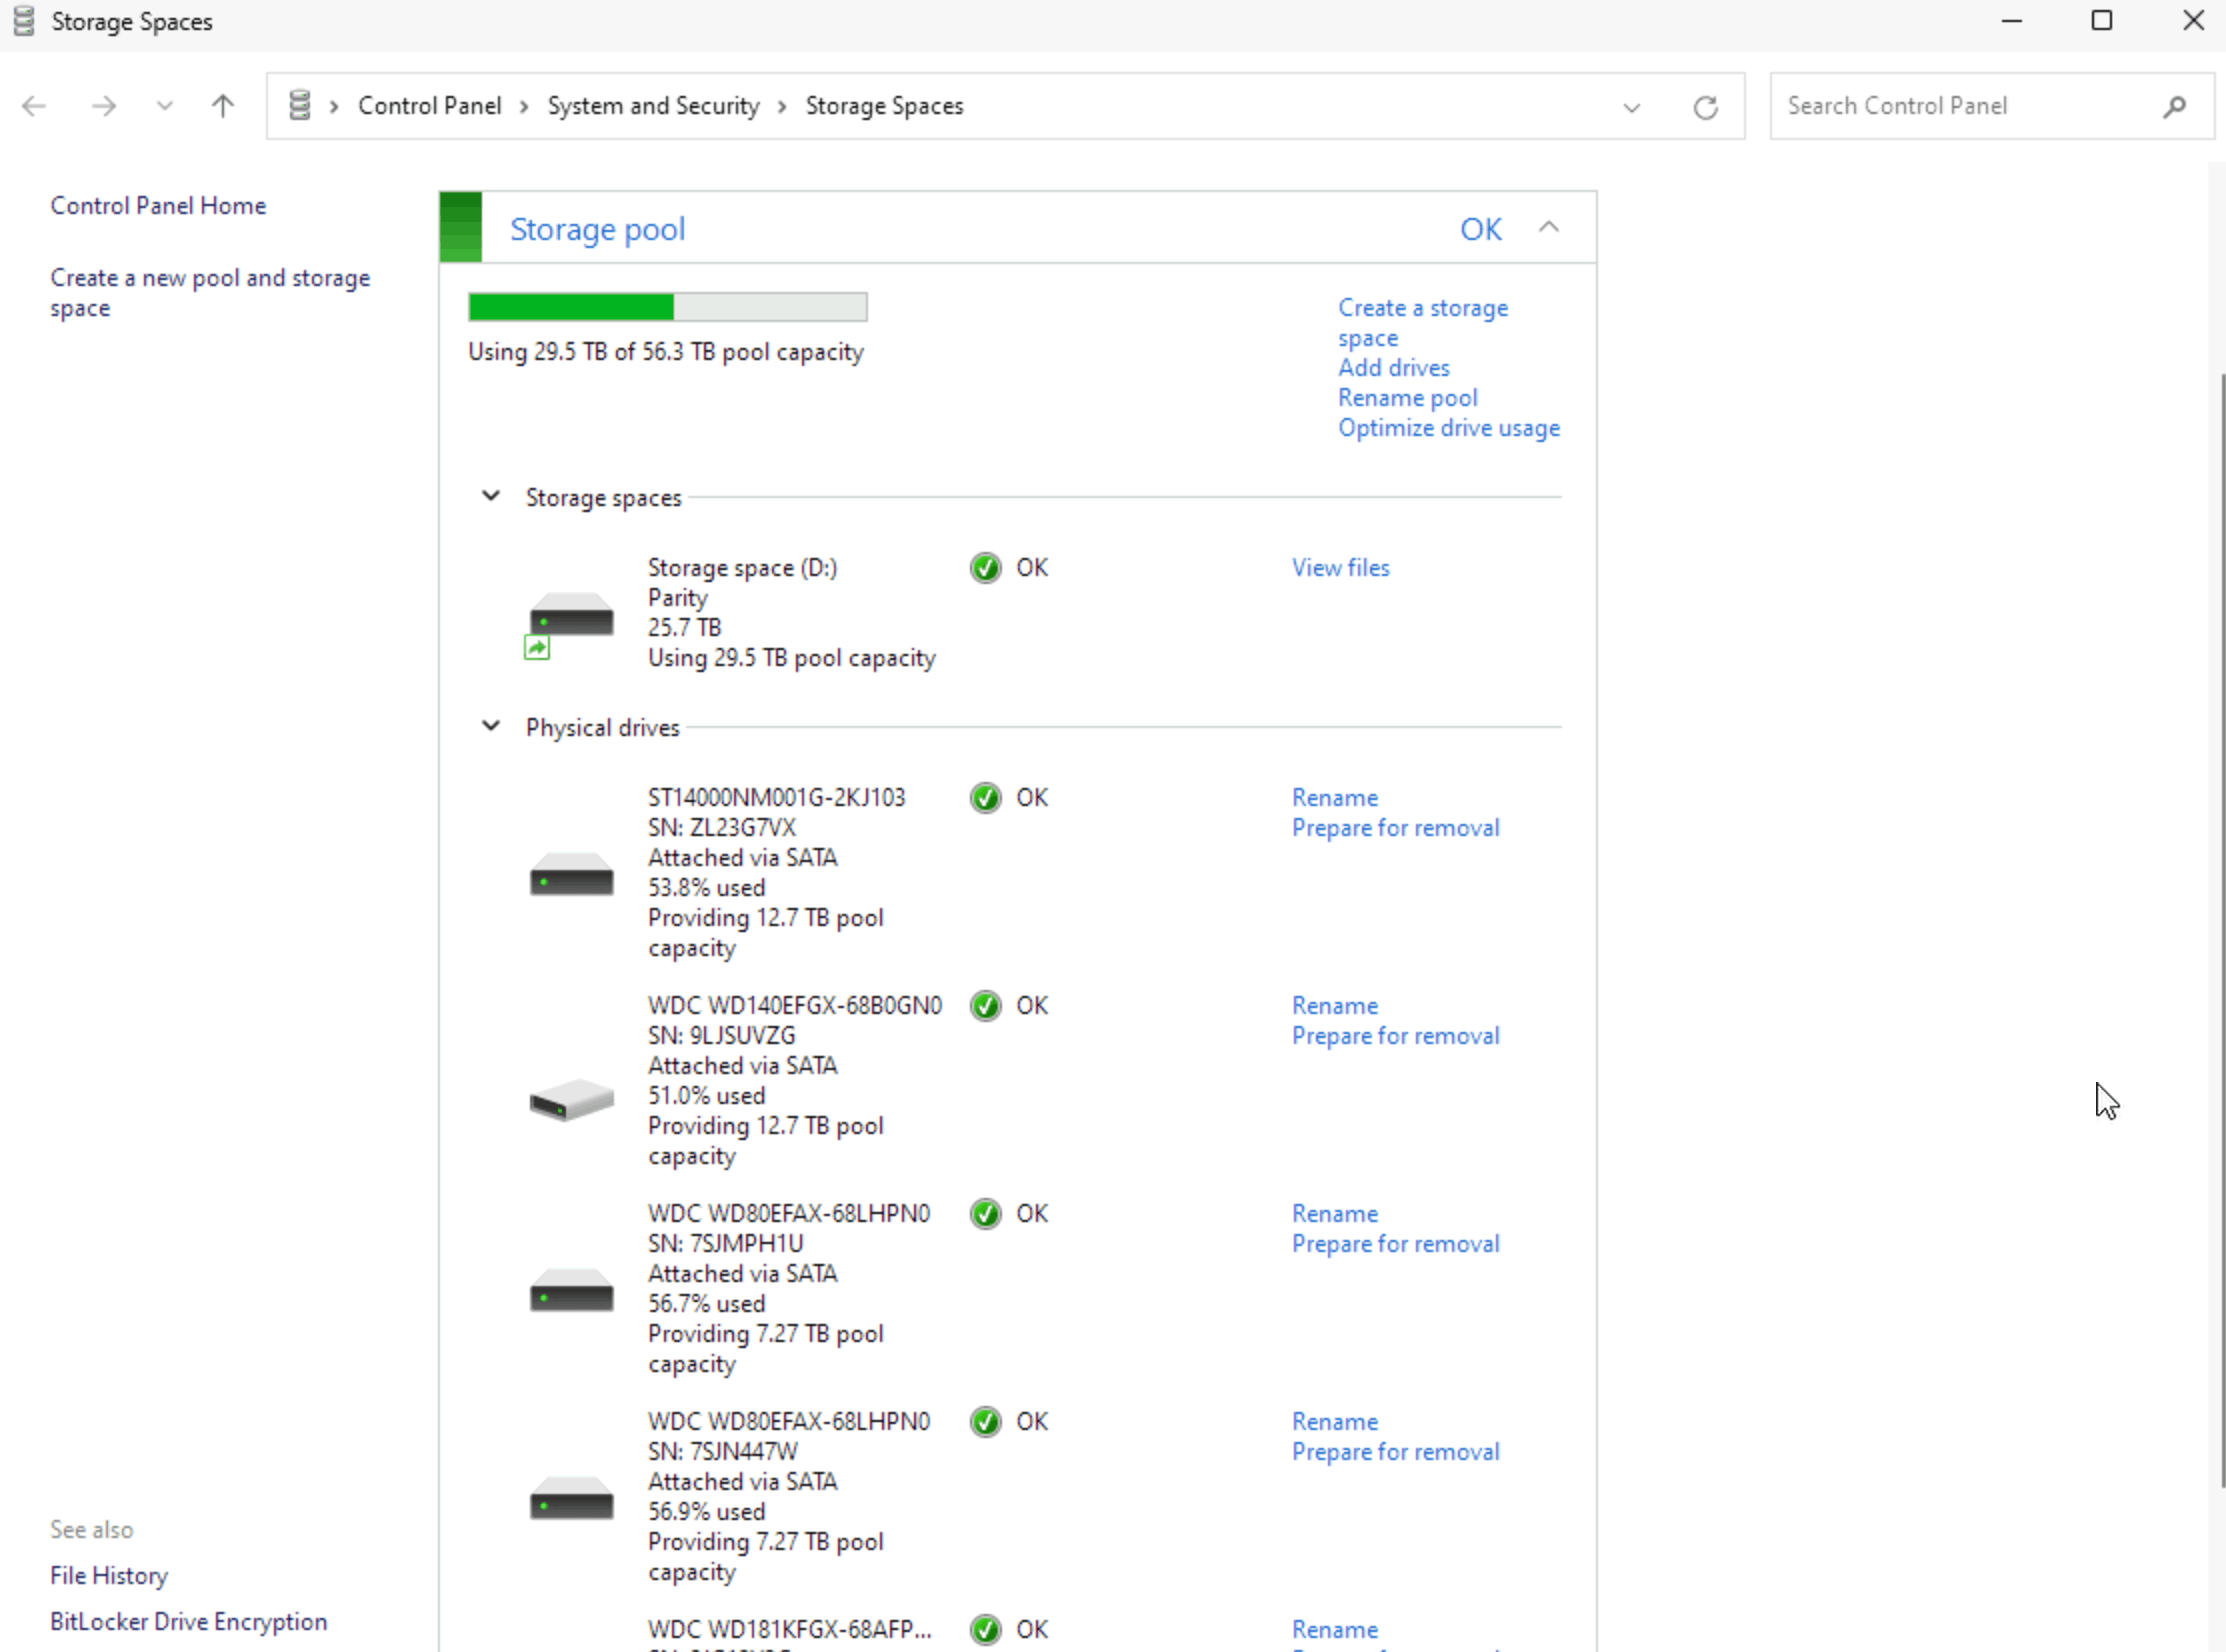Open the address bar history dropdown

click(x=1631, y=107)
